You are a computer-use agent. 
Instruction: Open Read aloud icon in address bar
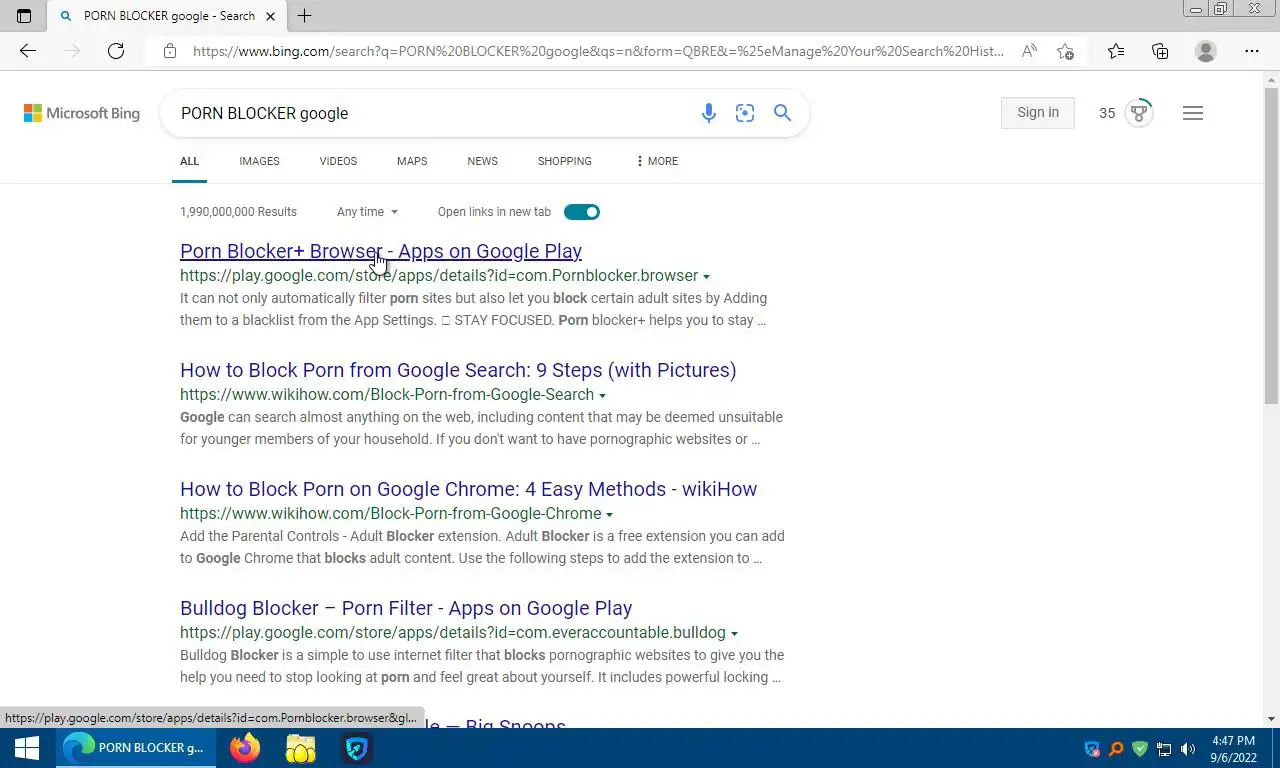click(1029, 51)
